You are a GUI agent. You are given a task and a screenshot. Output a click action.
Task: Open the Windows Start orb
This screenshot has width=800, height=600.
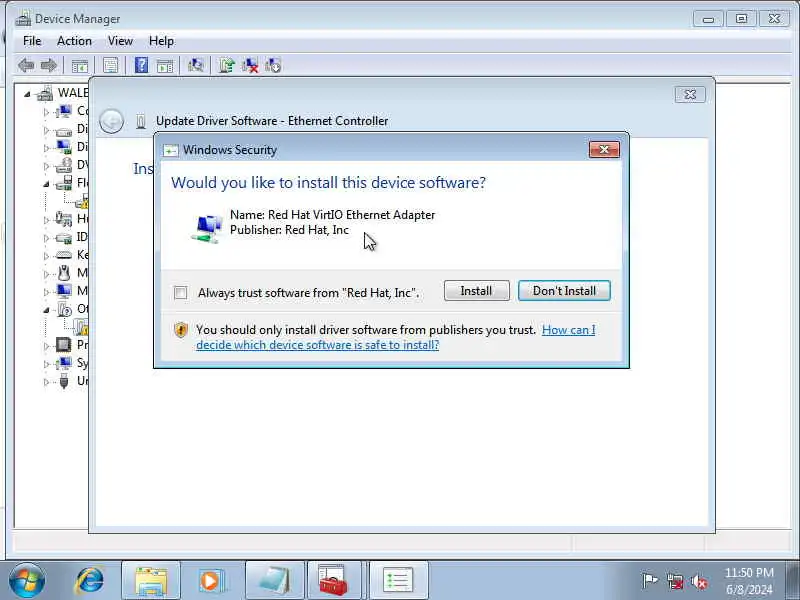pyautogui.click(x=27, y=581)
